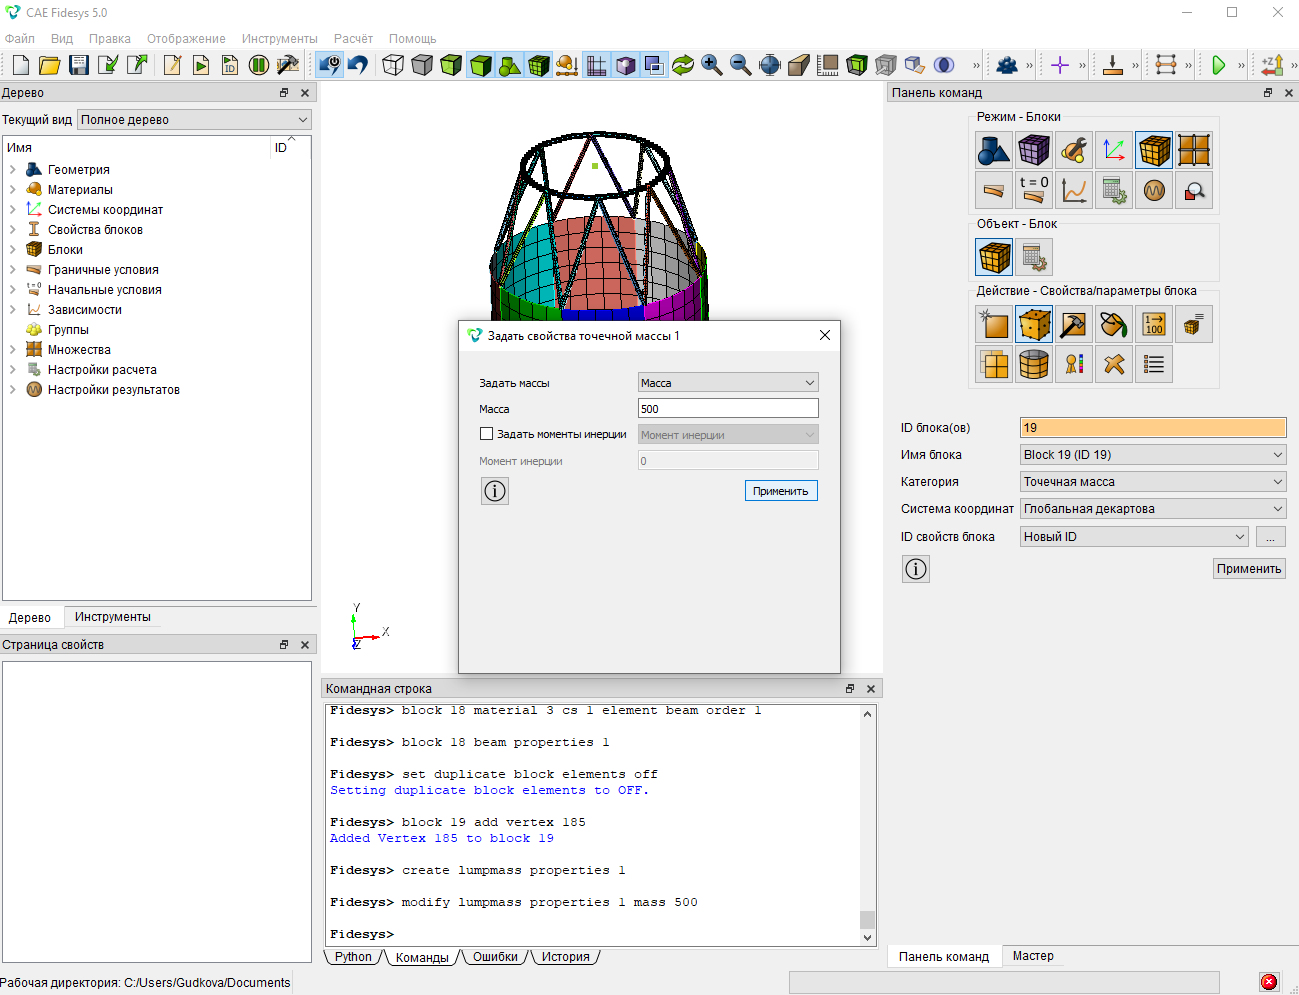Click the paint bucket block action icon
Image resolution: width=1299 pixels, height=995 pixels.
(1114, 324)
